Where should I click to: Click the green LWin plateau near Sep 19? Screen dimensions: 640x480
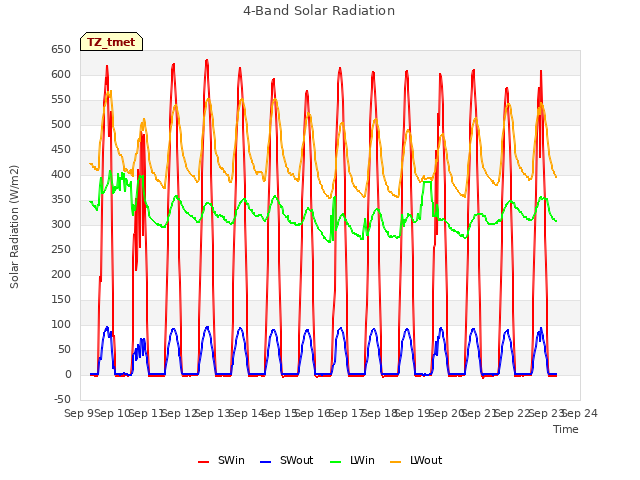427,182
